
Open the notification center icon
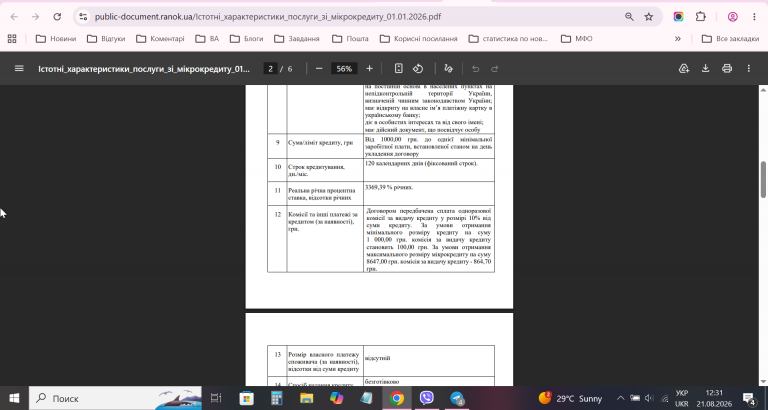pyautogui.click(x=749, y=398)
